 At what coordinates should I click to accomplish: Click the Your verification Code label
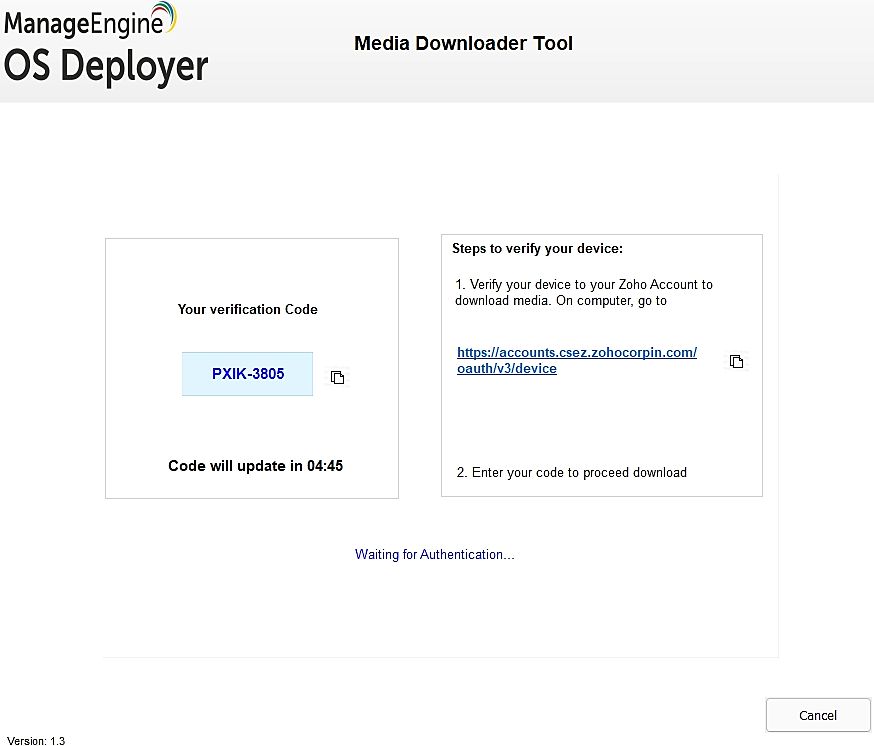point(247,309)
